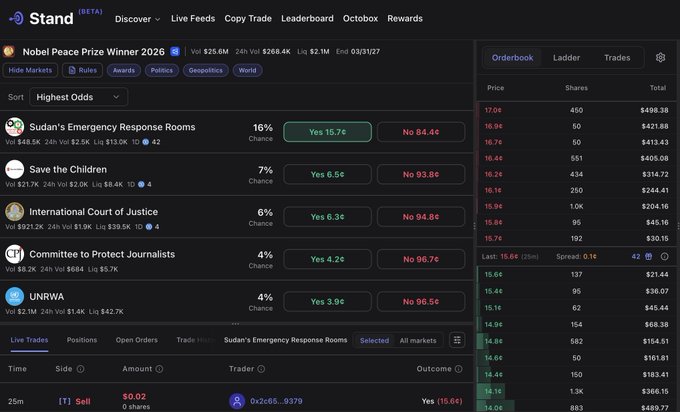
Task: Open Octobox from the navigation bar
Action: tap(360, 18)
